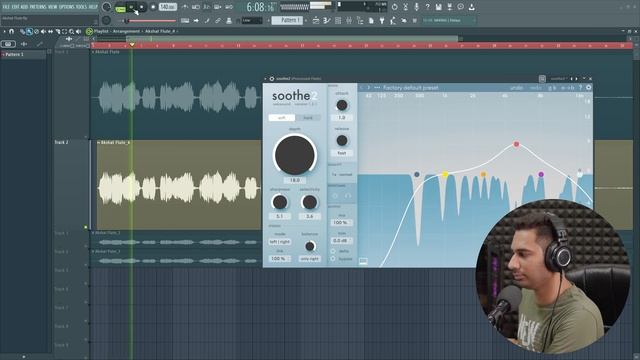The image size is (640, 360).
Task: Click the chat bubble toolbar icon
Action: pos(460,7)
